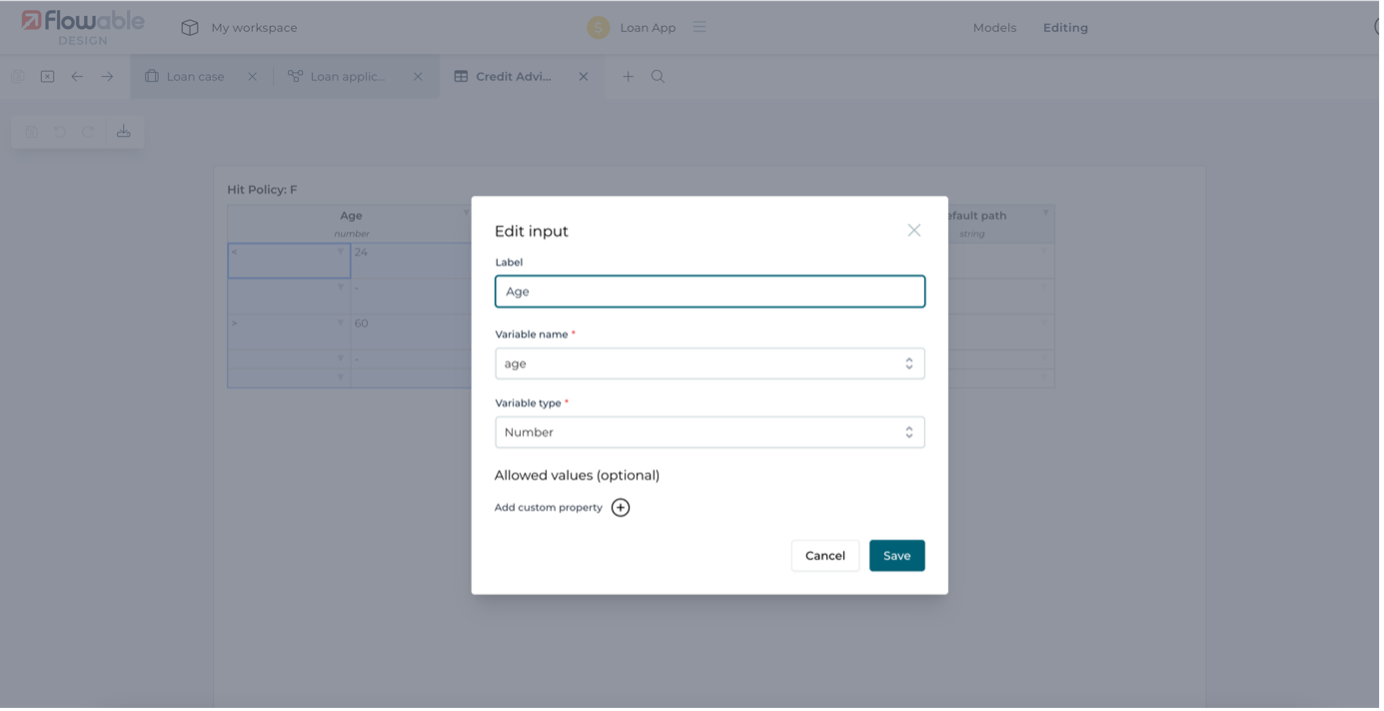Click inside the Label text field
The height and width of the screenshot is (711, 1384).
pyautogui.click(x=709, y=291)
